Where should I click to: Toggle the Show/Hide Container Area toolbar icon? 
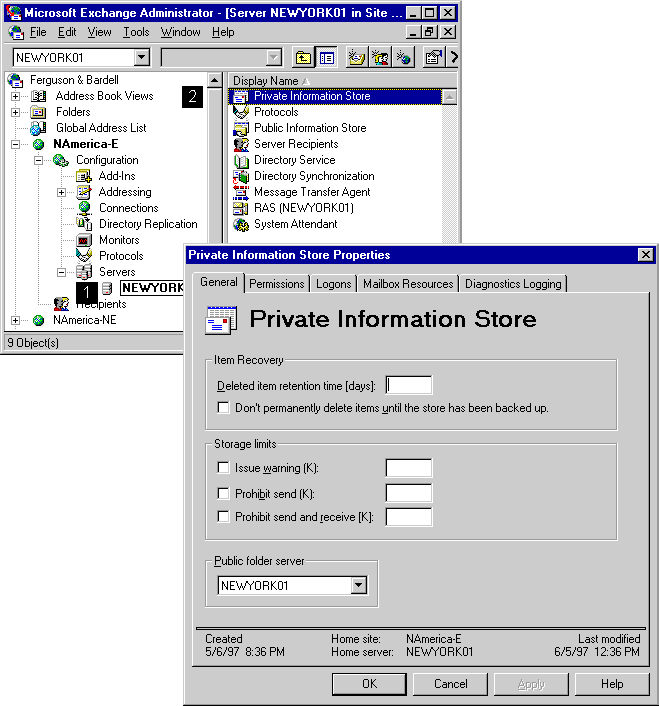coord(326,58)
